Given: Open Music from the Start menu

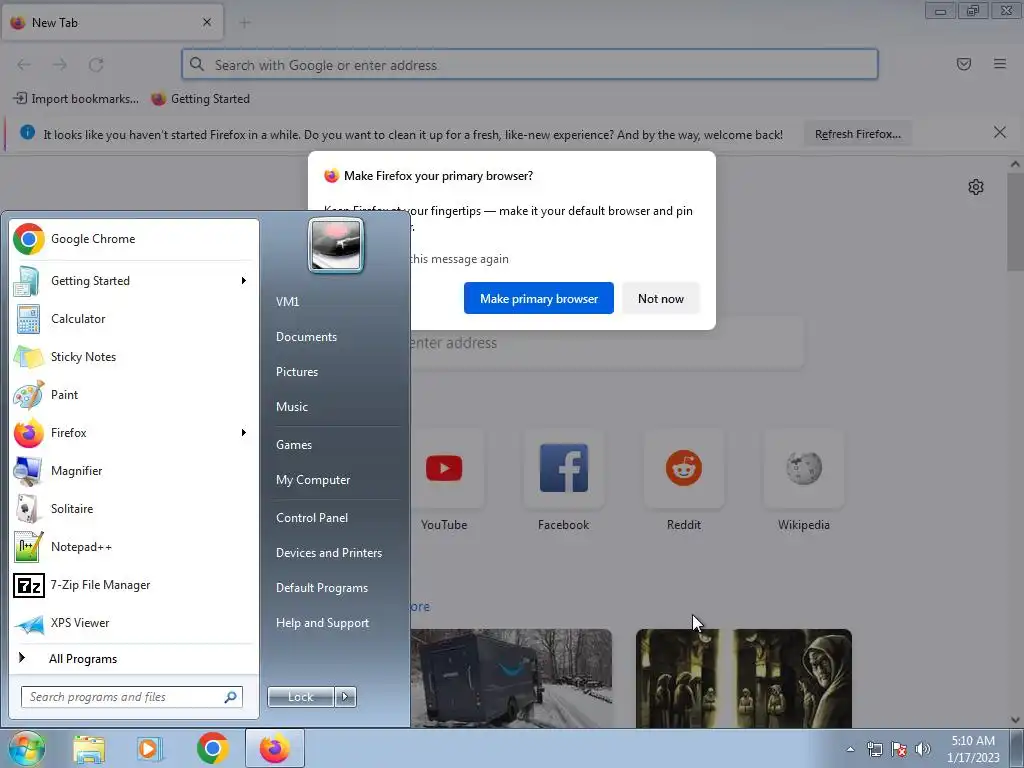Looking at the screenshot, I should 292,407.
